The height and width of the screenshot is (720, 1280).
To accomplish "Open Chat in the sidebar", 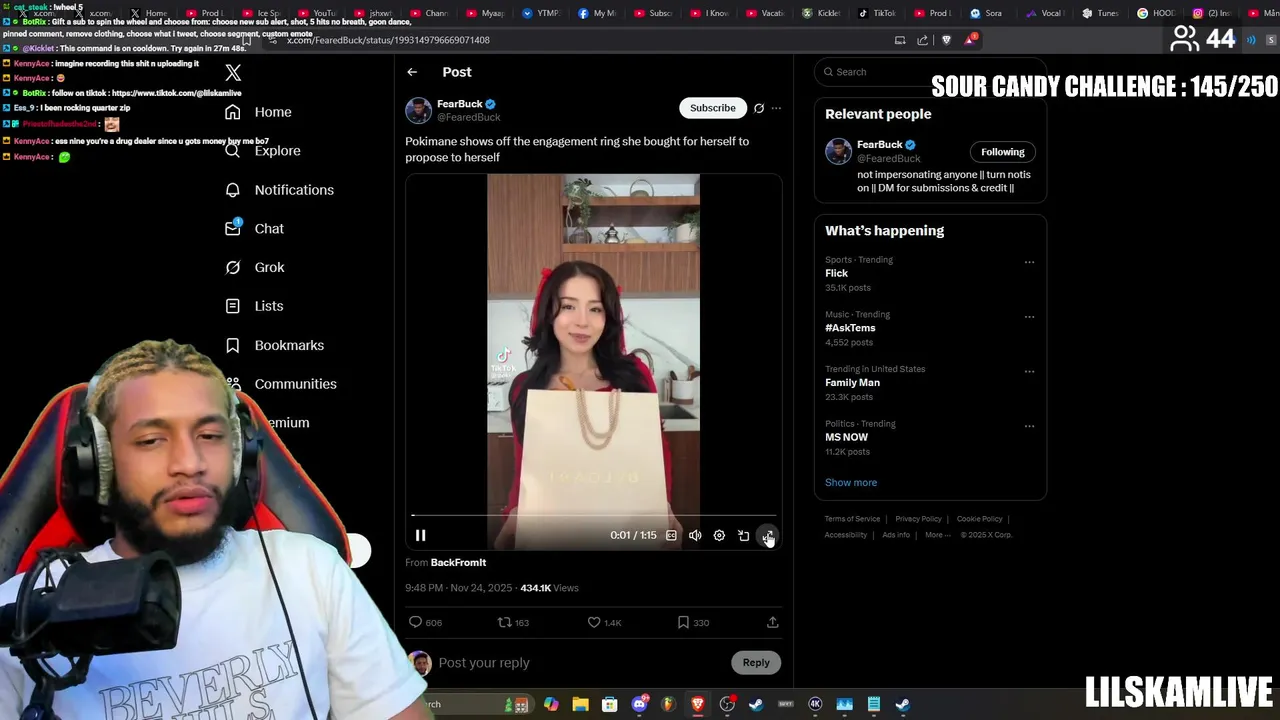I will 255,229.
